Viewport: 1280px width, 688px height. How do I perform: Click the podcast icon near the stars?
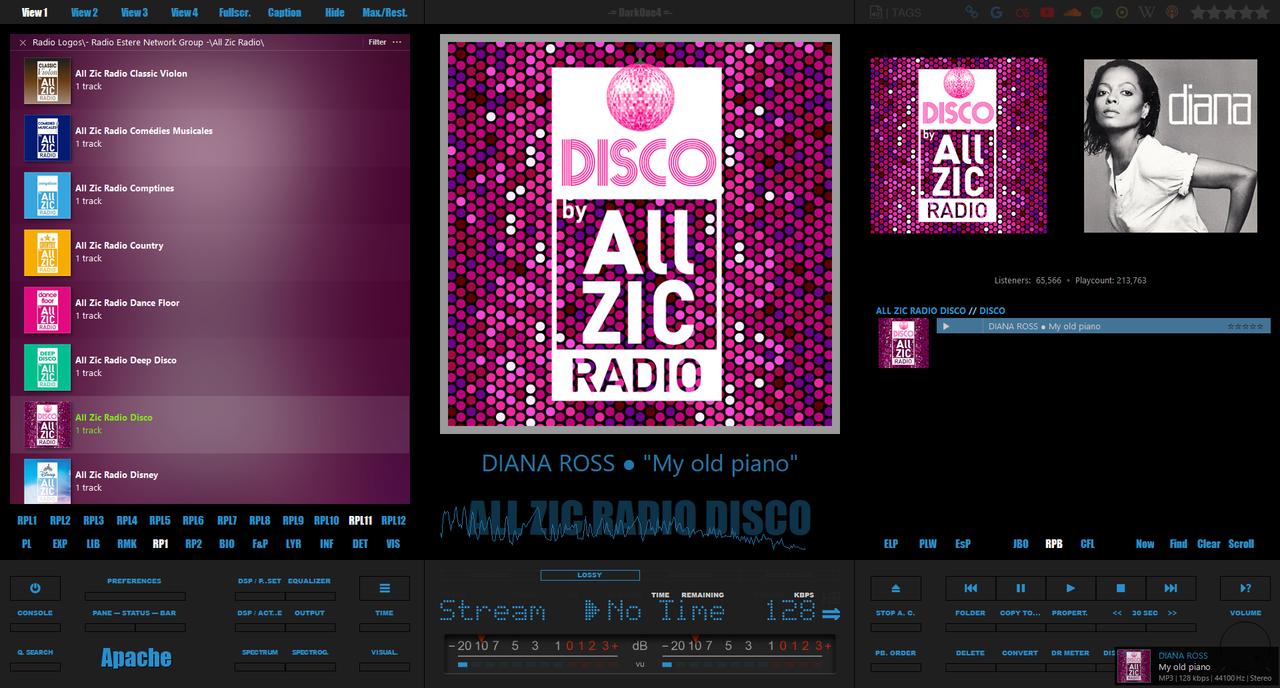(1172, 12)
